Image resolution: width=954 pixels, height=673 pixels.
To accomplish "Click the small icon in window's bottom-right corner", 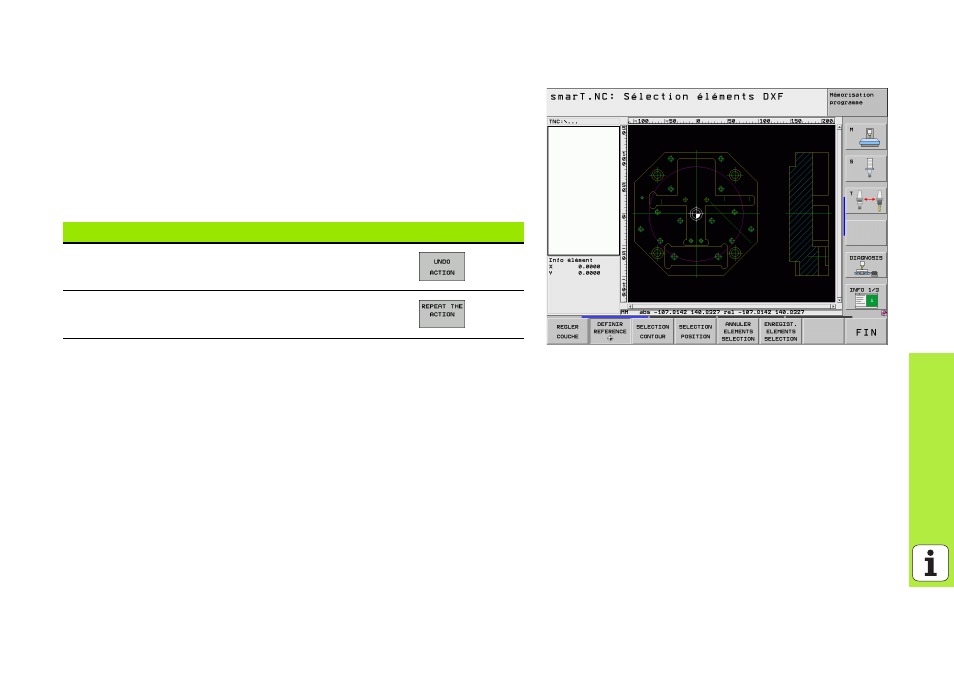I will pyautogui.click(x=884, y=313).
